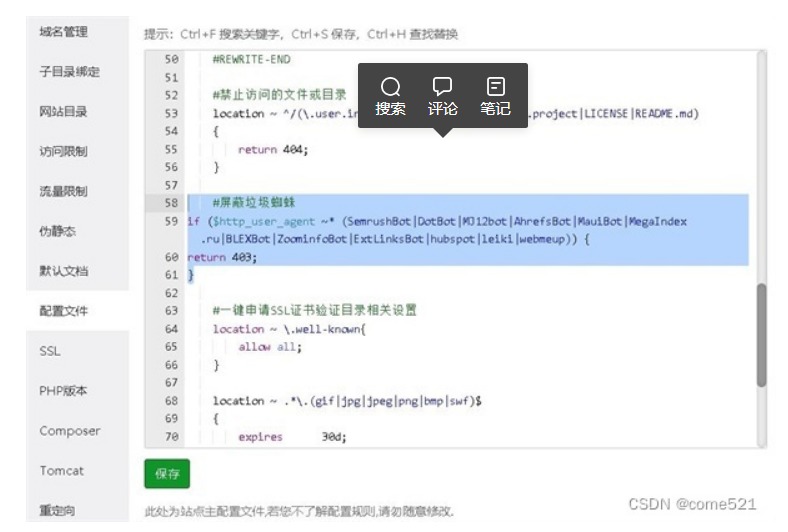
Task: Open the 域名管理 tab
Action: tap(64, 32)
